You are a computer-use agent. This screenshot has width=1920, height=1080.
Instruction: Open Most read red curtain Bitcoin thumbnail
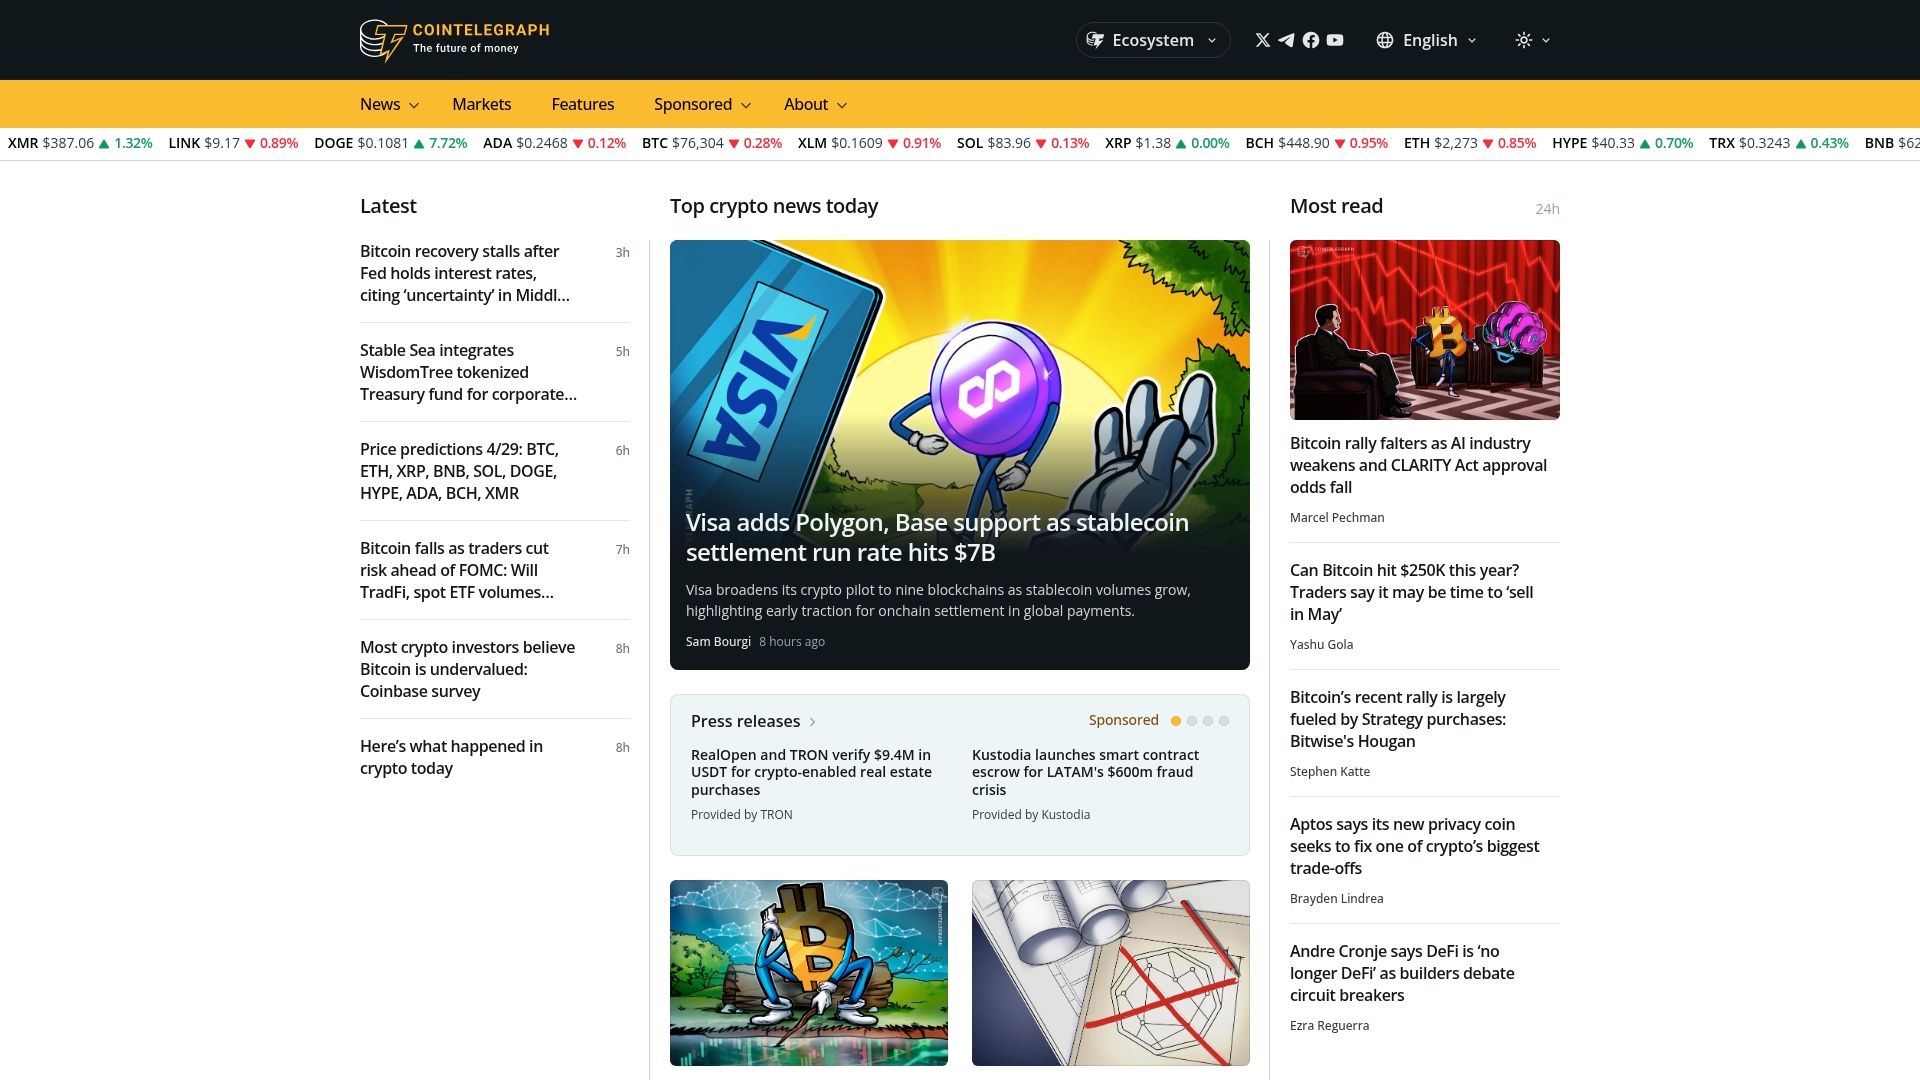[1425, 330]
